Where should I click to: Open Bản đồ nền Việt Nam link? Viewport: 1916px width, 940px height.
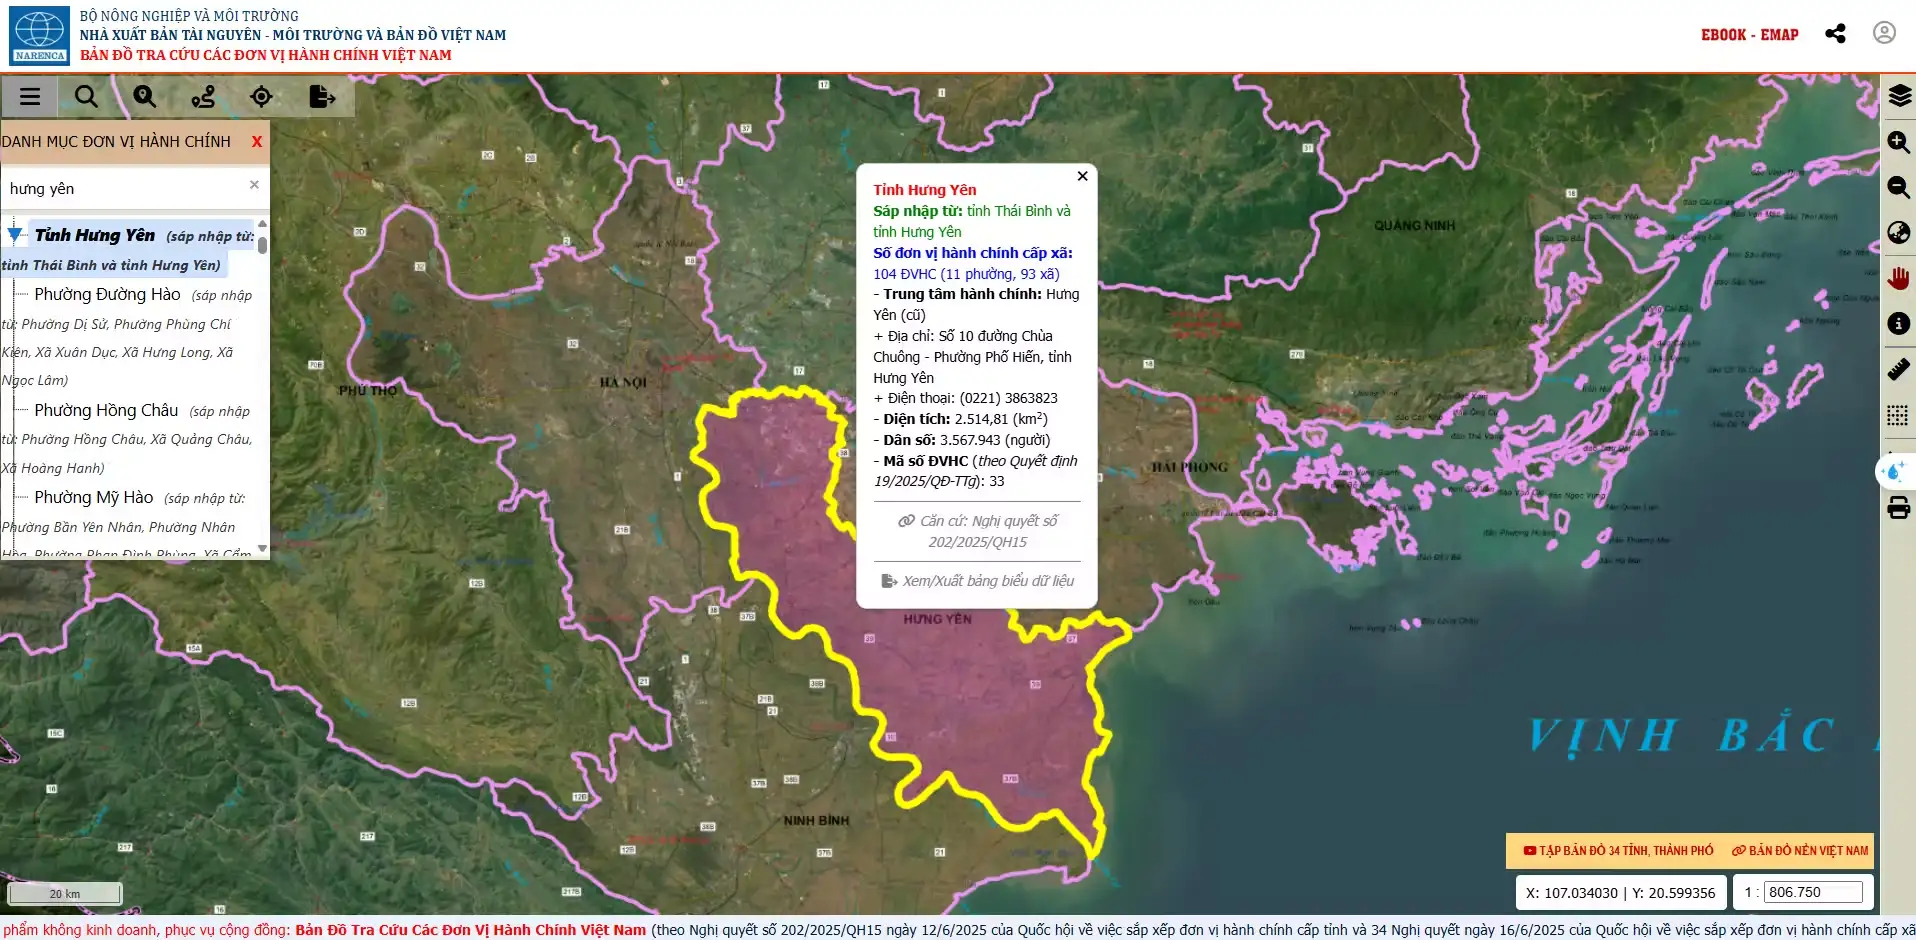[1800, 851]
